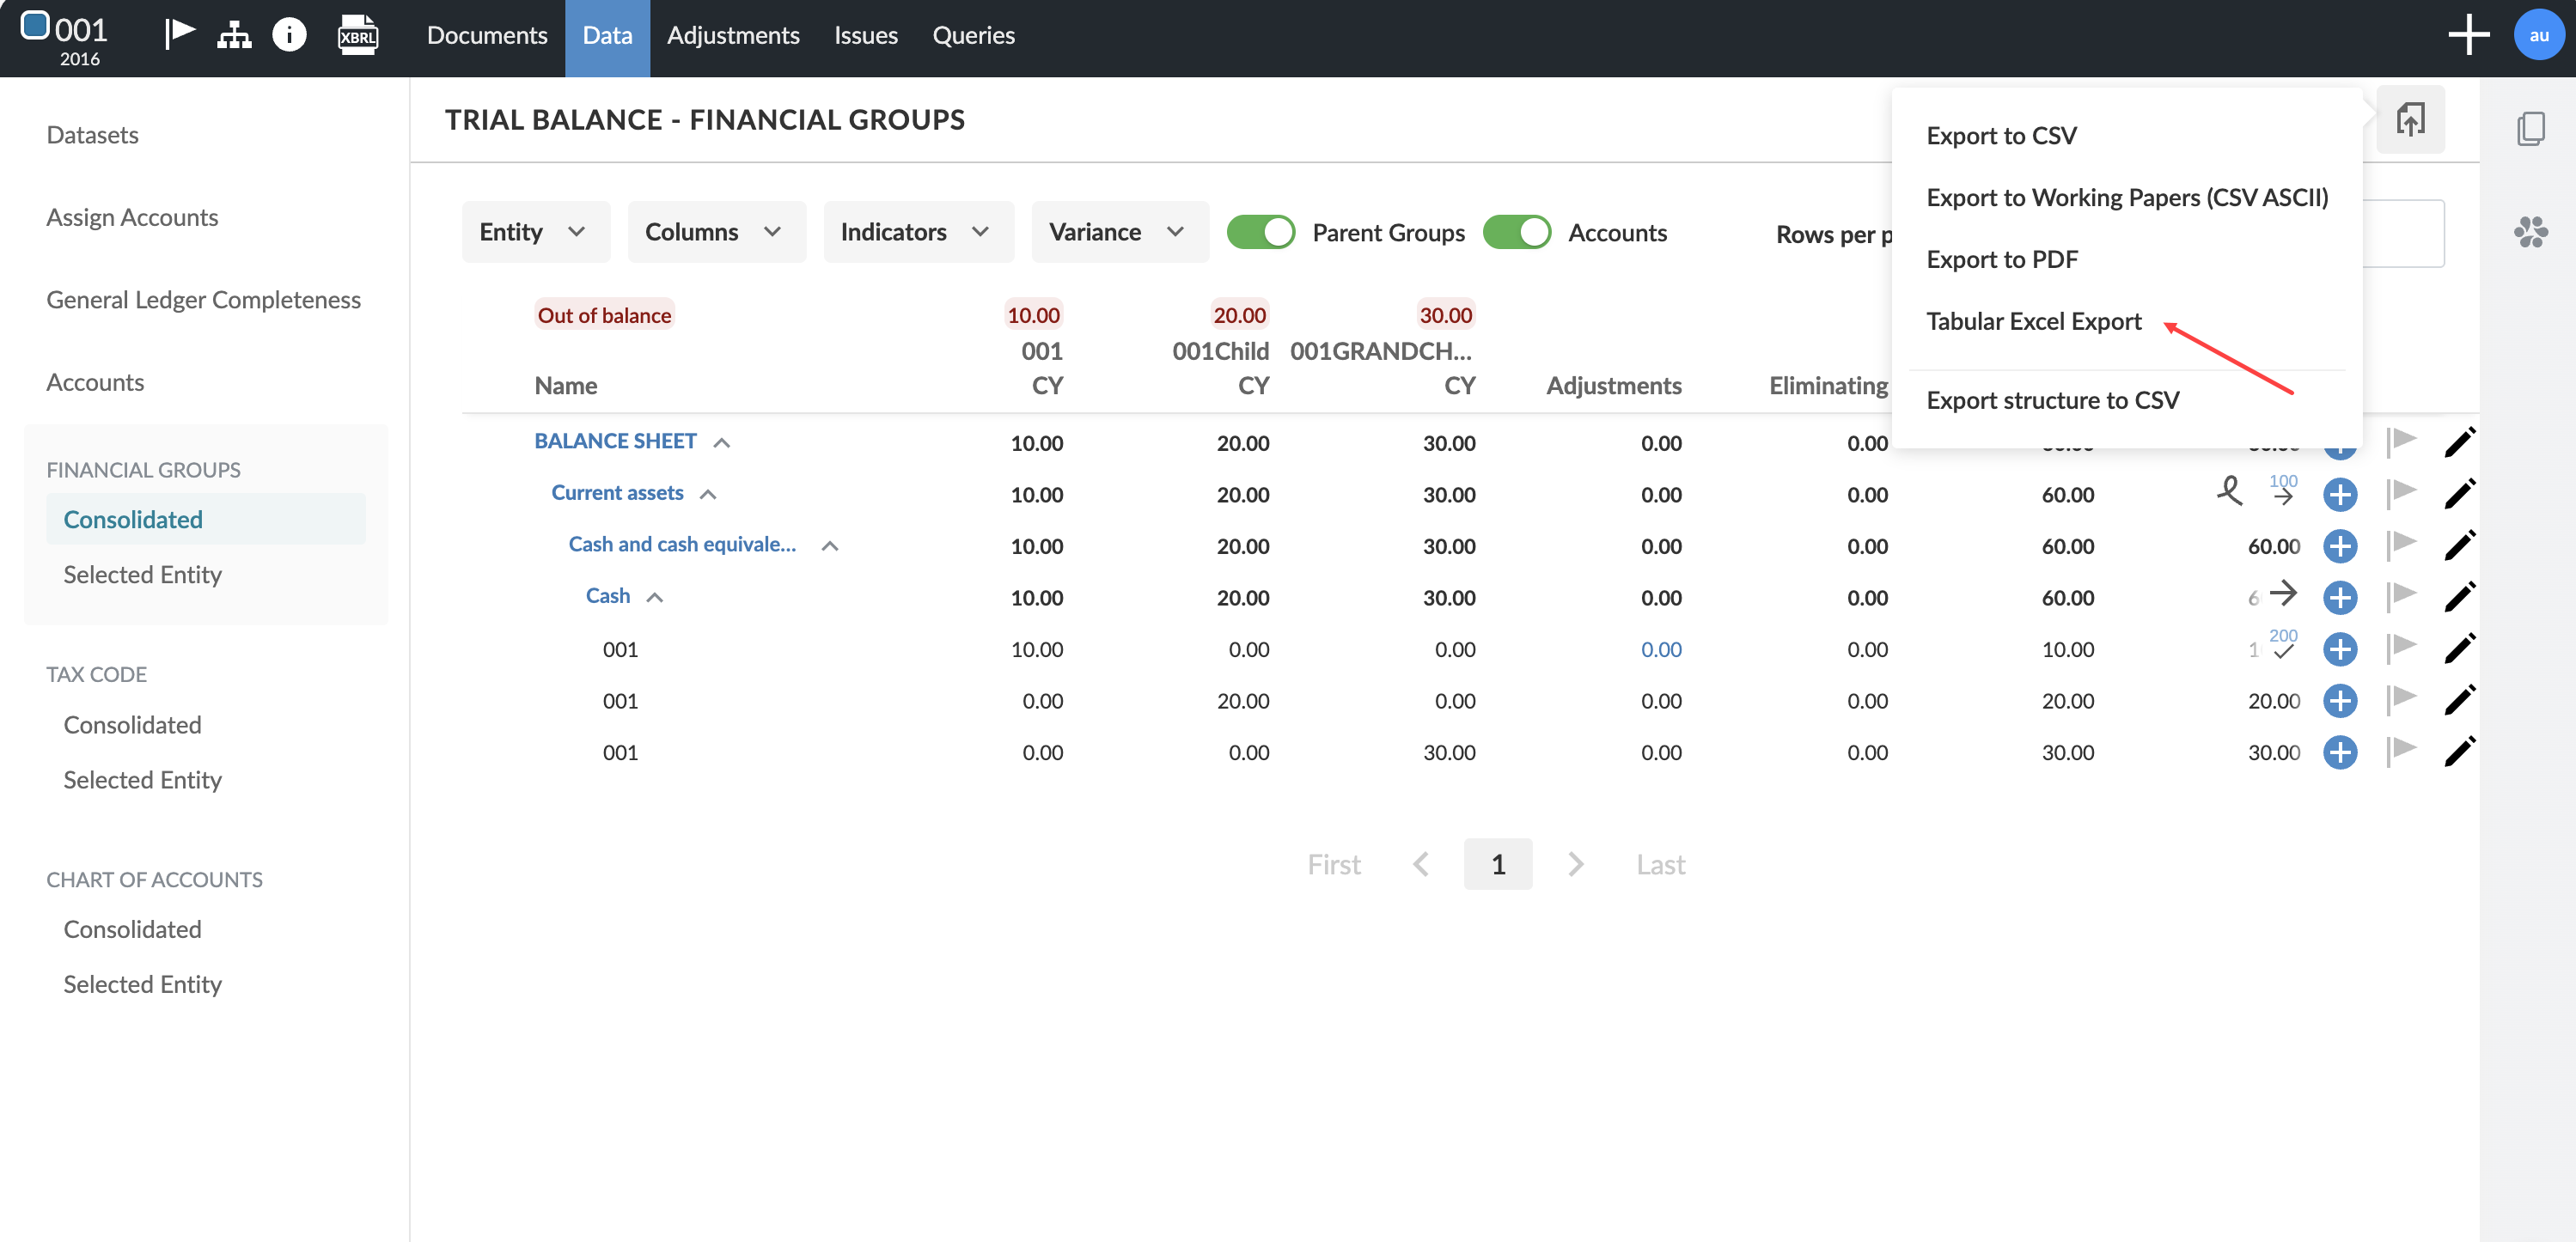Image resolution: width=2576 pixels, height=1242 pixels.
Task: Switch to Adjustments tab
Action: click(733, 35)
